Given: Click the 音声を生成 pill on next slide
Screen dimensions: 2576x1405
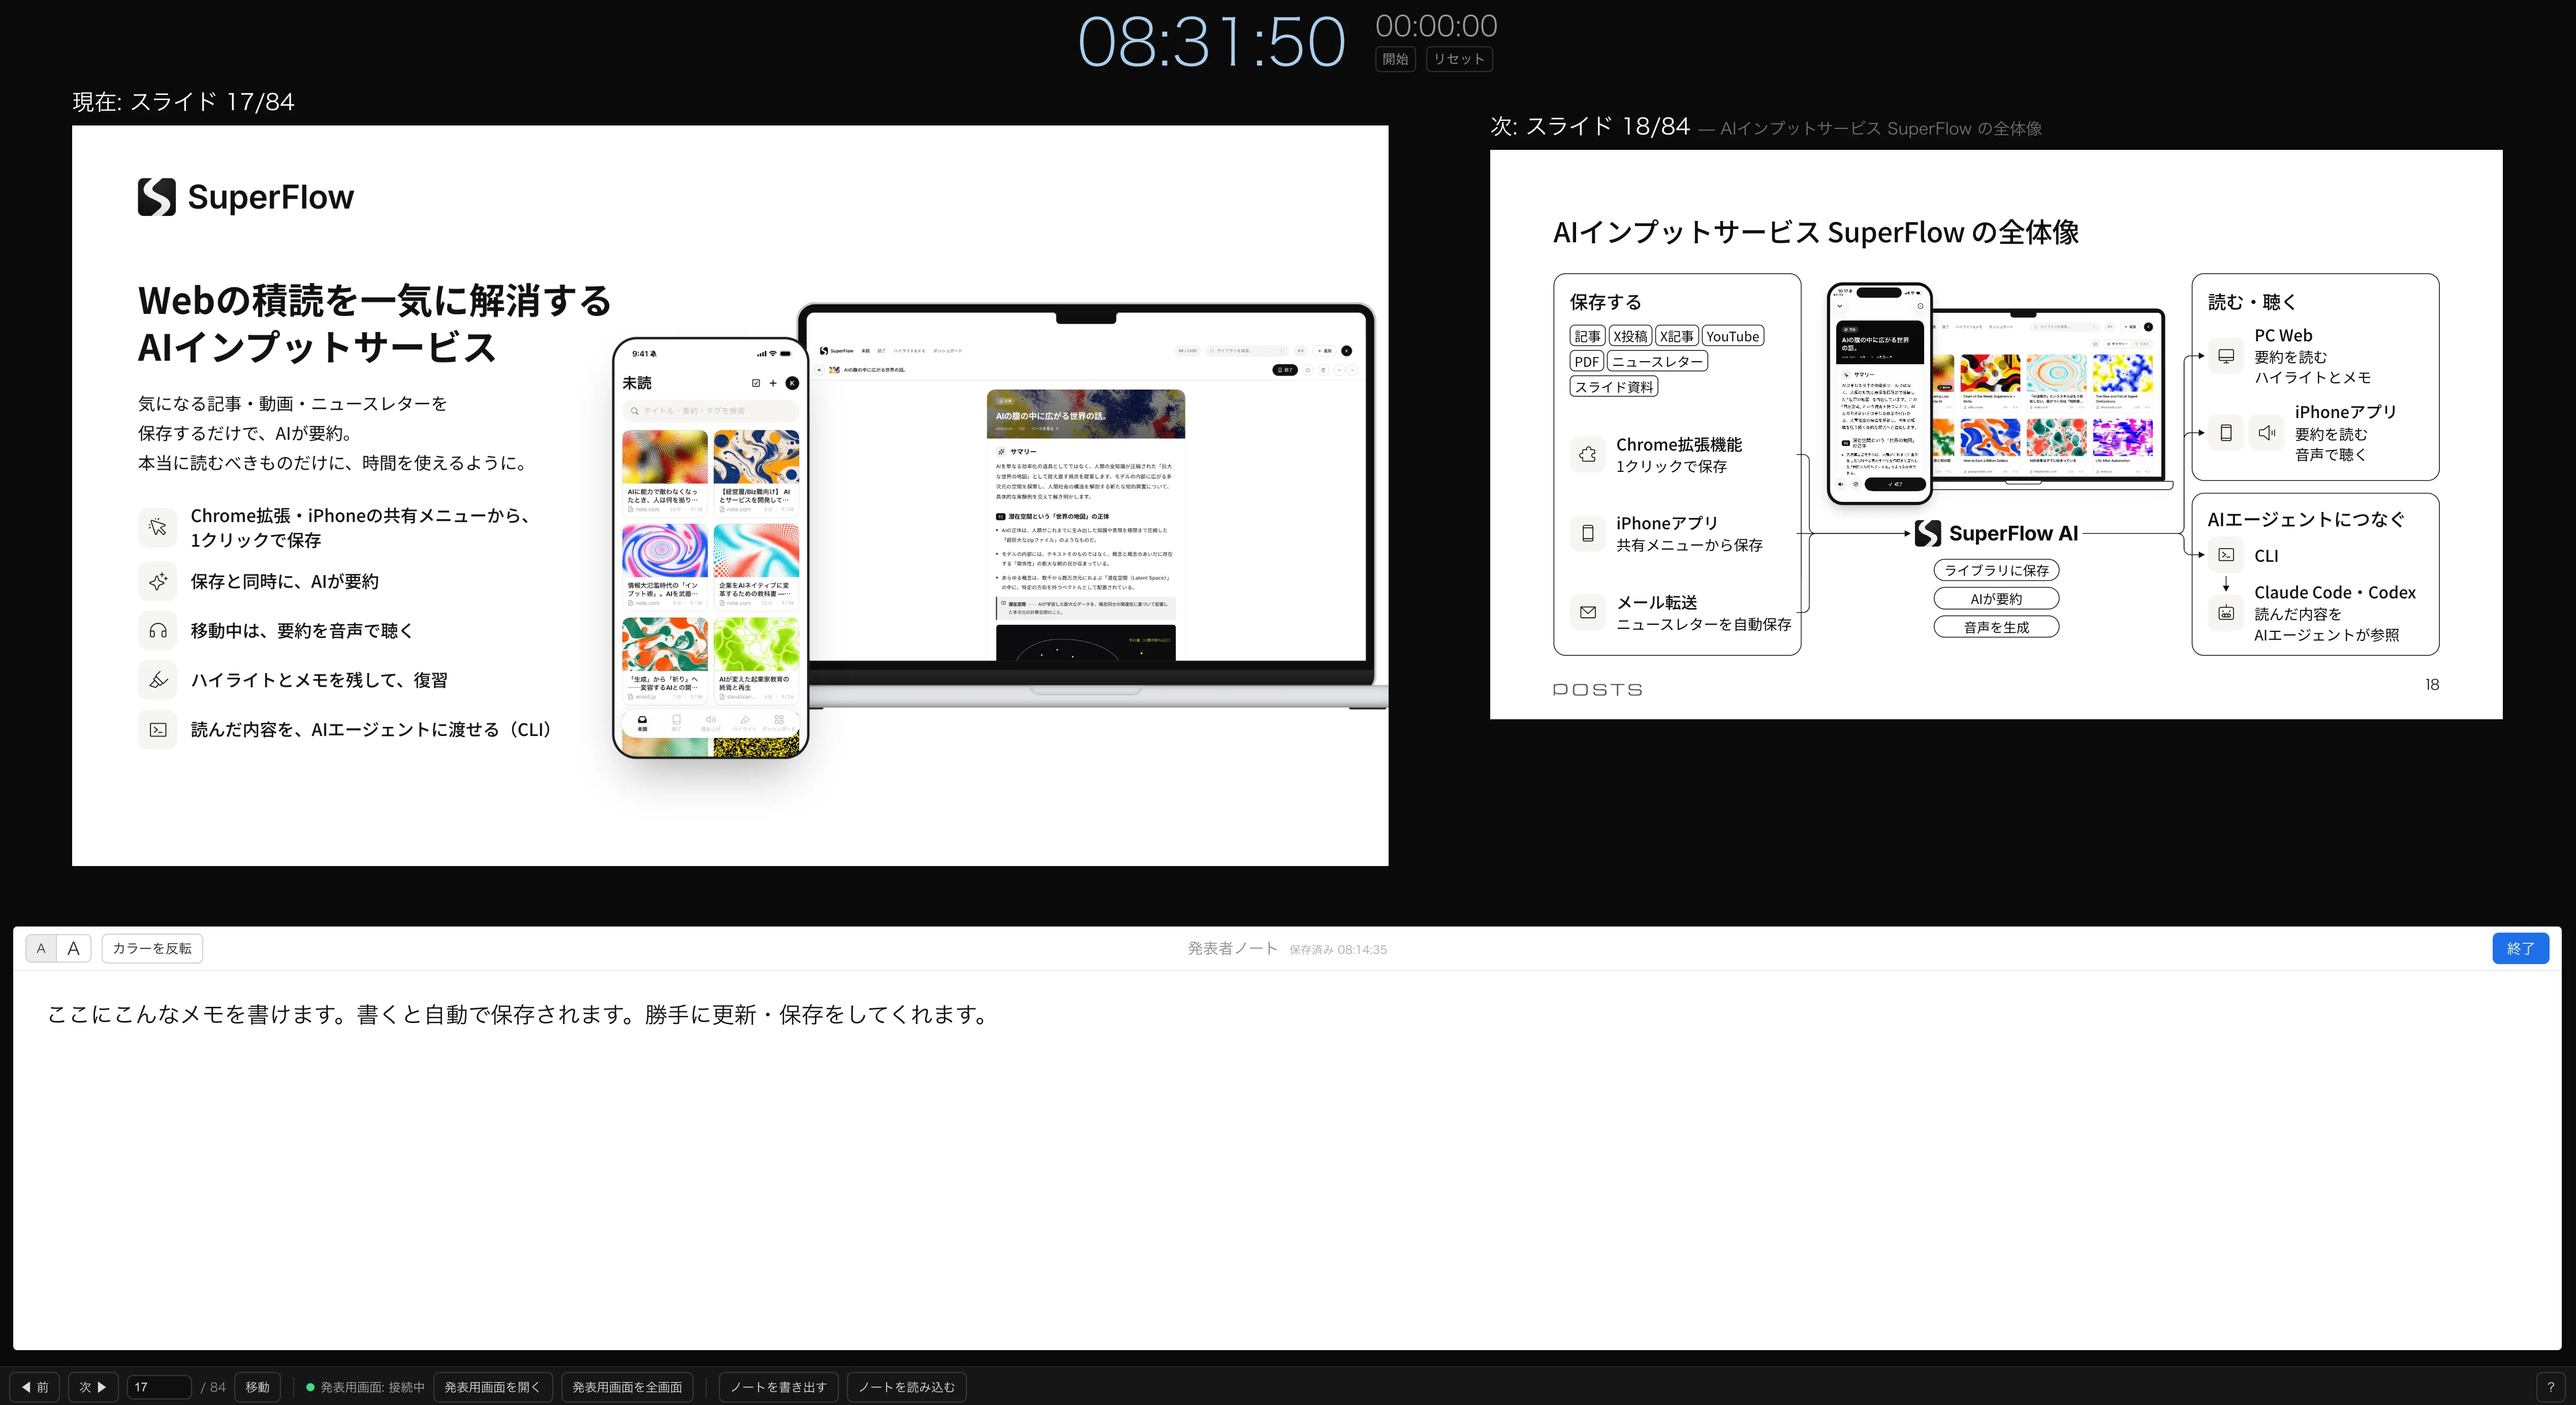Looking at the screenshot, I should tap(1996, 627).
